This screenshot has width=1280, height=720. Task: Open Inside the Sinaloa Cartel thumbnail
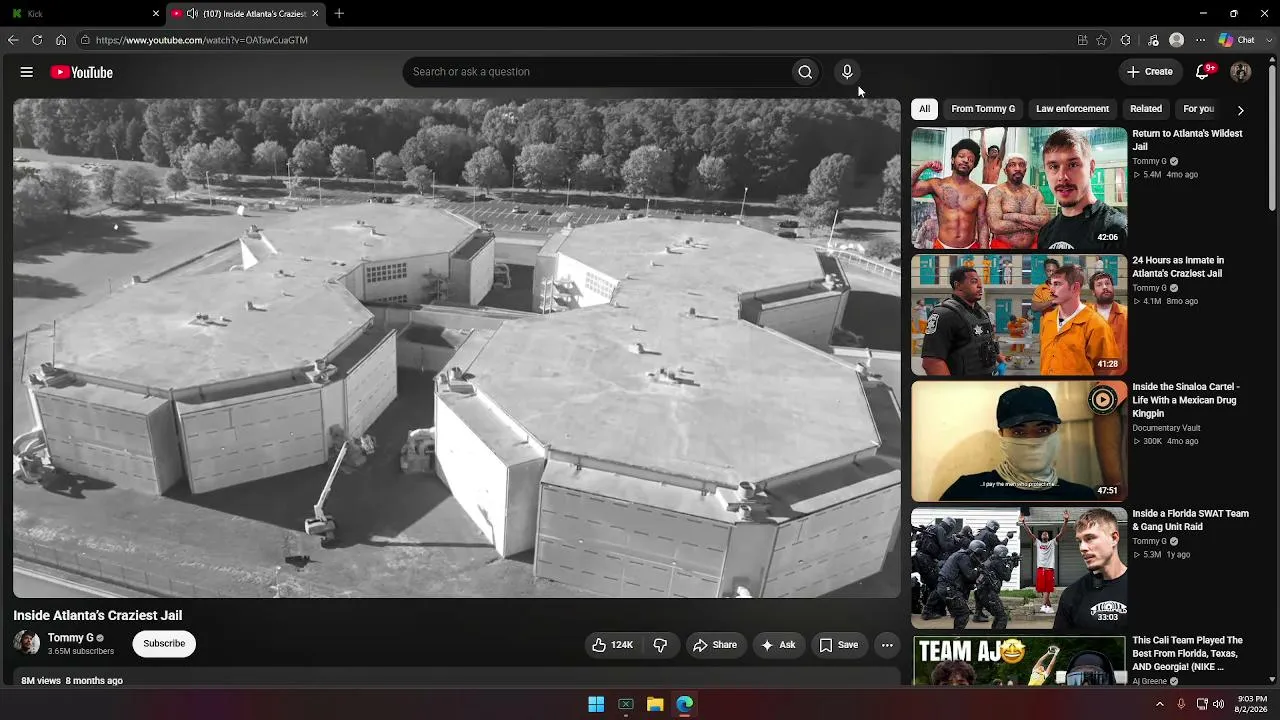click(x=1019, y=441)
